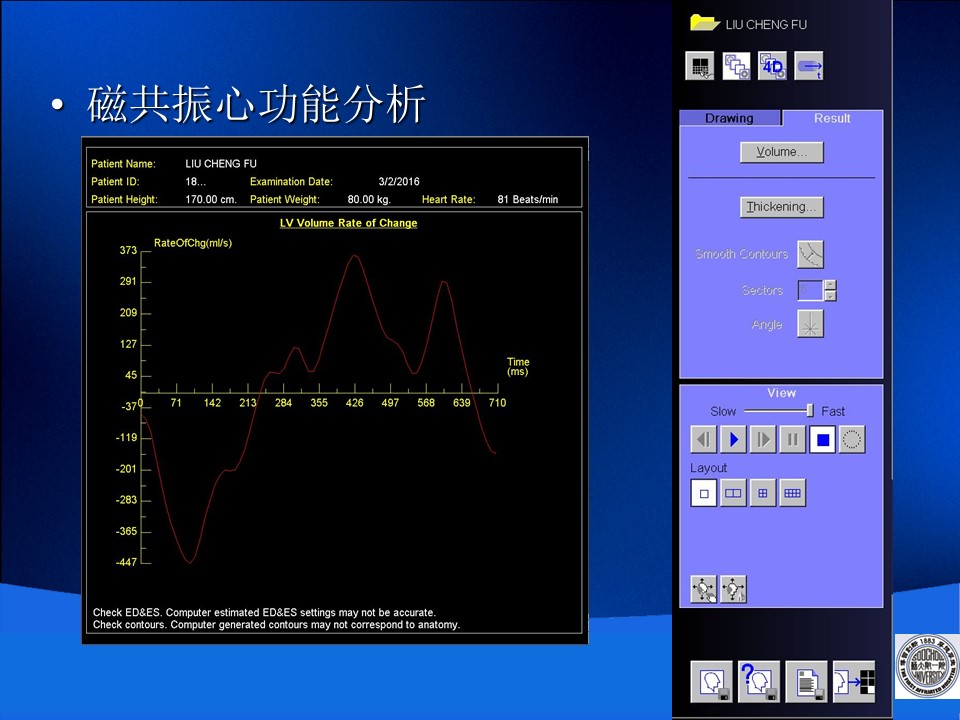Open the LIU CHENG FU patient folder
Image resolution: width=960 pixels, height=720 pixels.
point(705,23)
